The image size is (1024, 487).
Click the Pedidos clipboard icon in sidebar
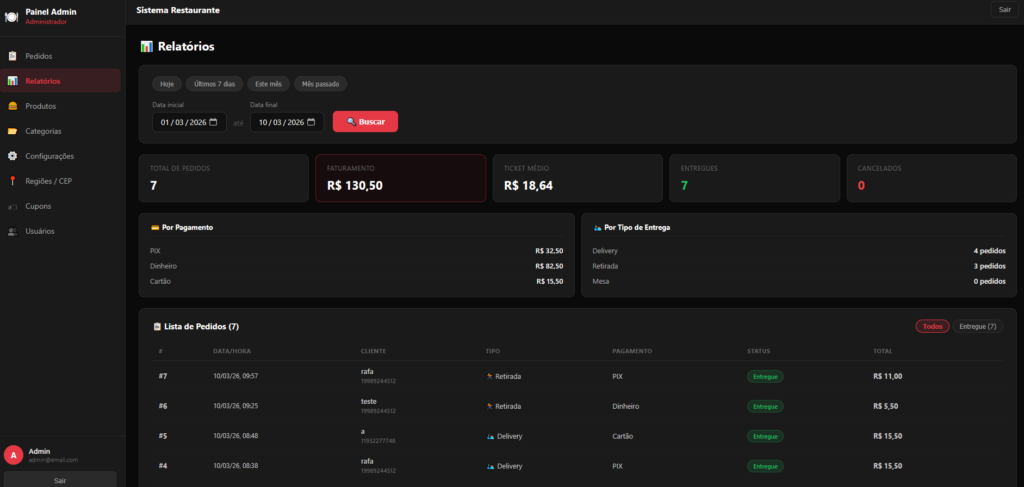(x=12, y=56)
